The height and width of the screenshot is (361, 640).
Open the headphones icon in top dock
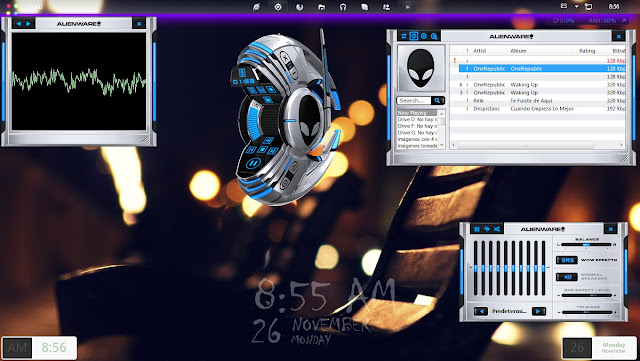point(343,7)
